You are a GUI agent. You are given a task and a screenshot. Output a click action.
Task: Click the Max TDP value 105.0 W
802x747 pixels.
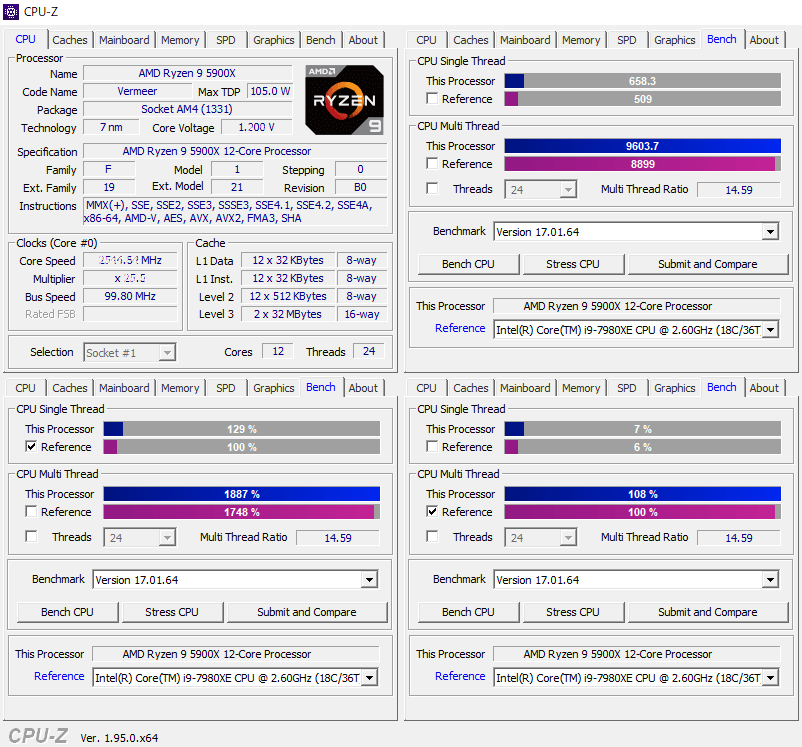(x=270, y=91)
